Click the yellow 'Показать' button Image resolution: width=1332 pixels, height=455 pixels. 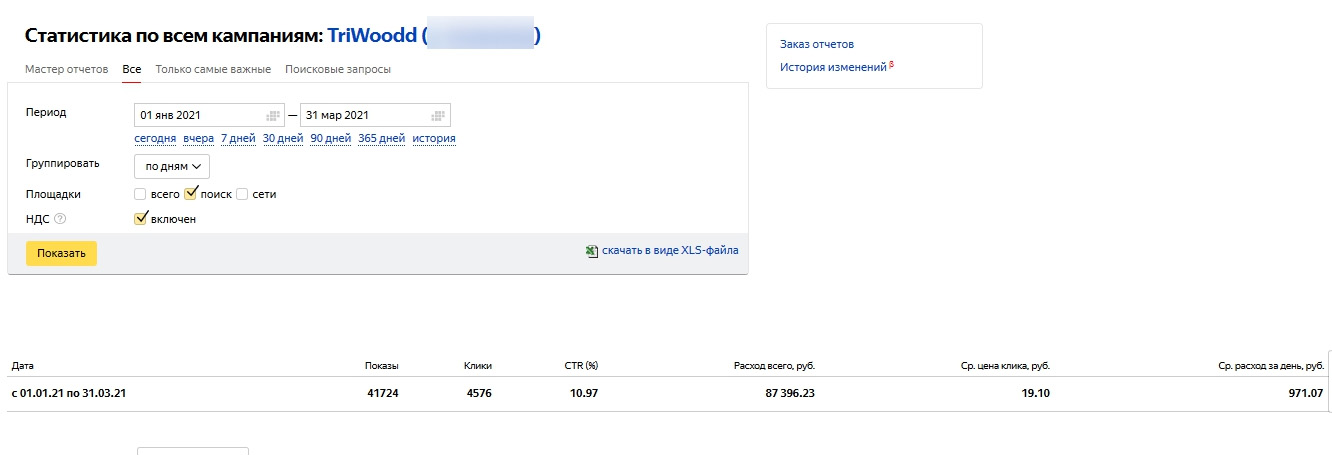(62, 254)
